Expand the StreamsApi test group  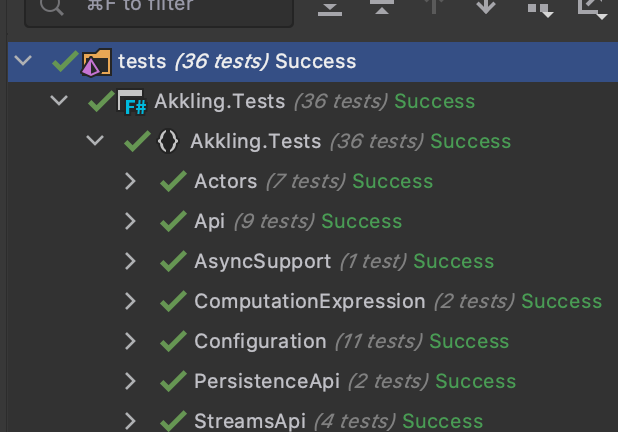tap(130, 421)
